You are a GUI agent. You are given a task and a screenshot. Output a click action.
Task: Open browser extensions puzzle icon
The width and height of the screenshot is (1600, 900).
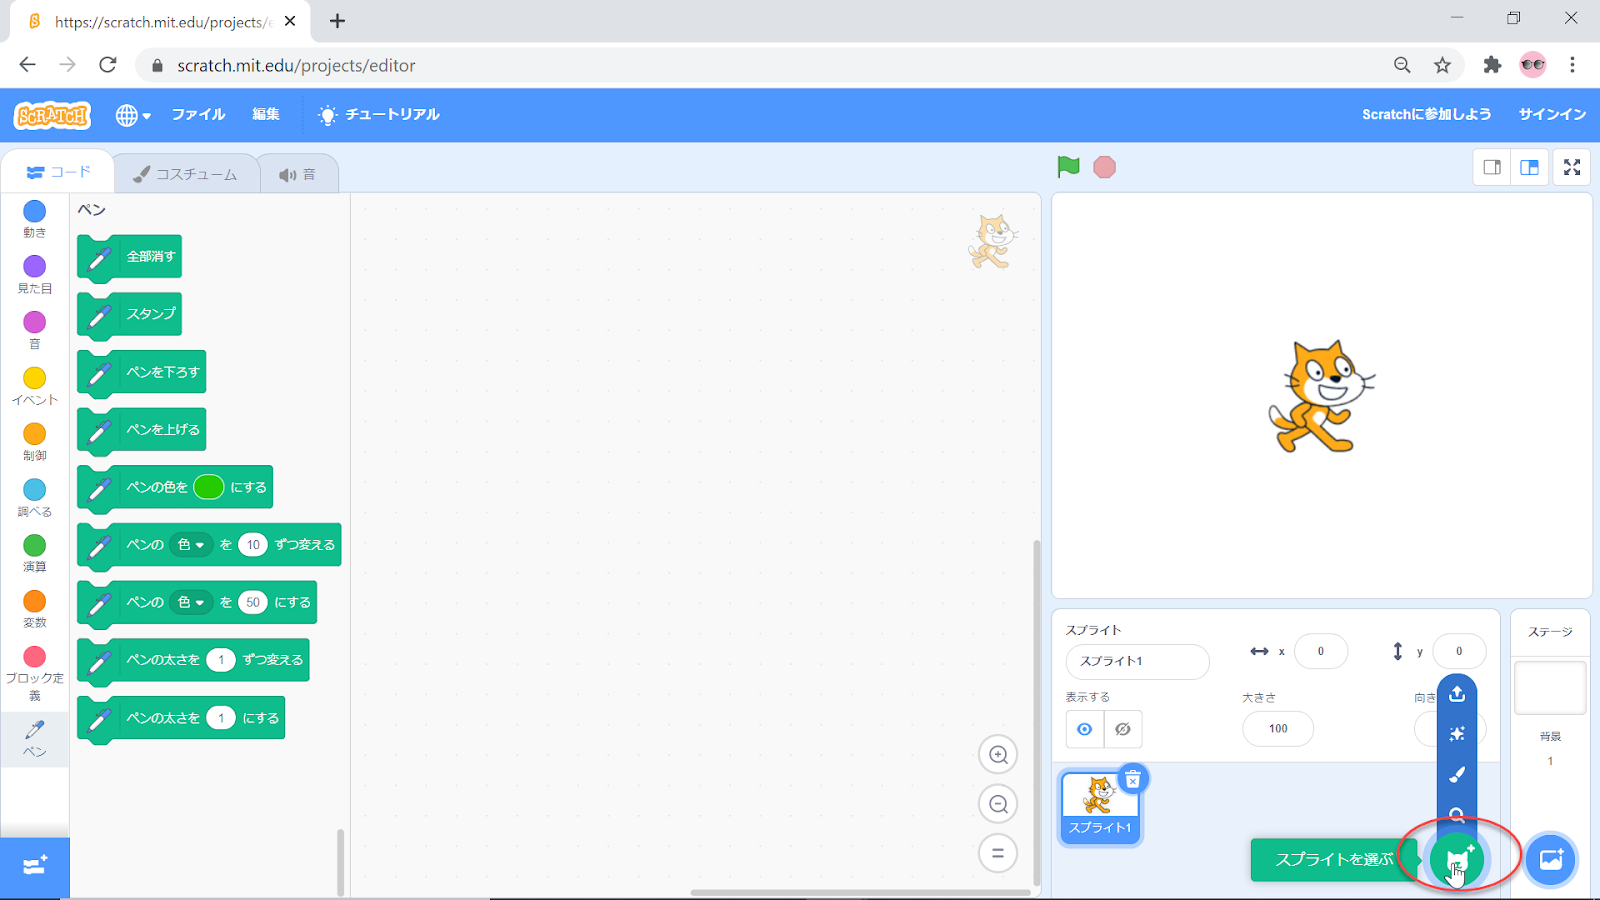(1492, 65)
